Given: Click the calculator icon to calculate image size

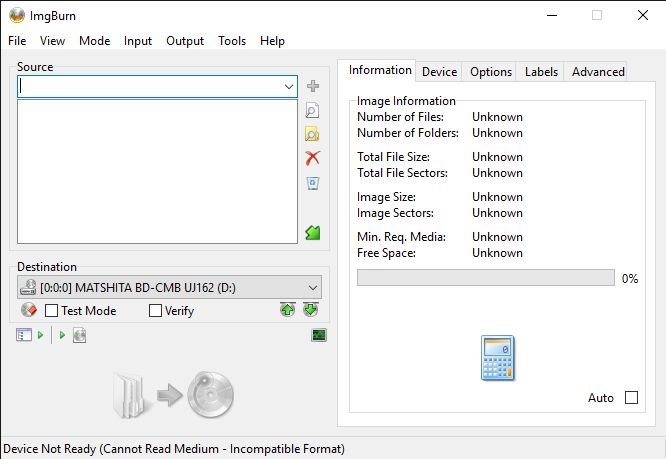Looking at the screenshot, I should [x=498, y=358].
